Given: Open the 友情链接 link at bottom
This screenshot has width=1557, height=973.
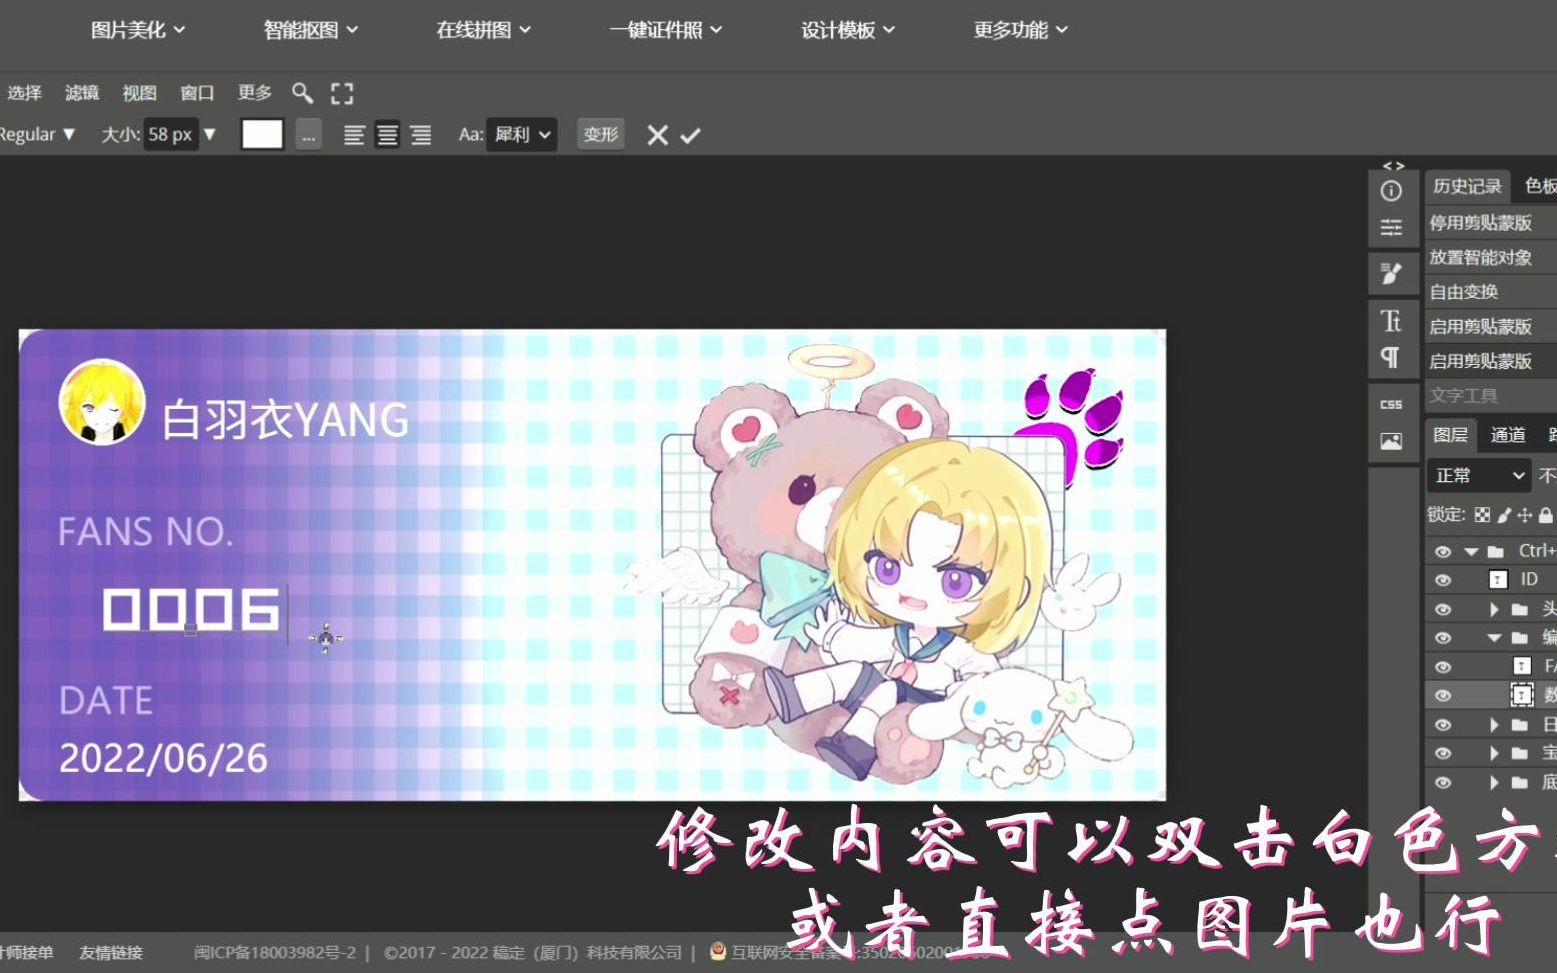Looking at the screenshot, I should point(112,952).
